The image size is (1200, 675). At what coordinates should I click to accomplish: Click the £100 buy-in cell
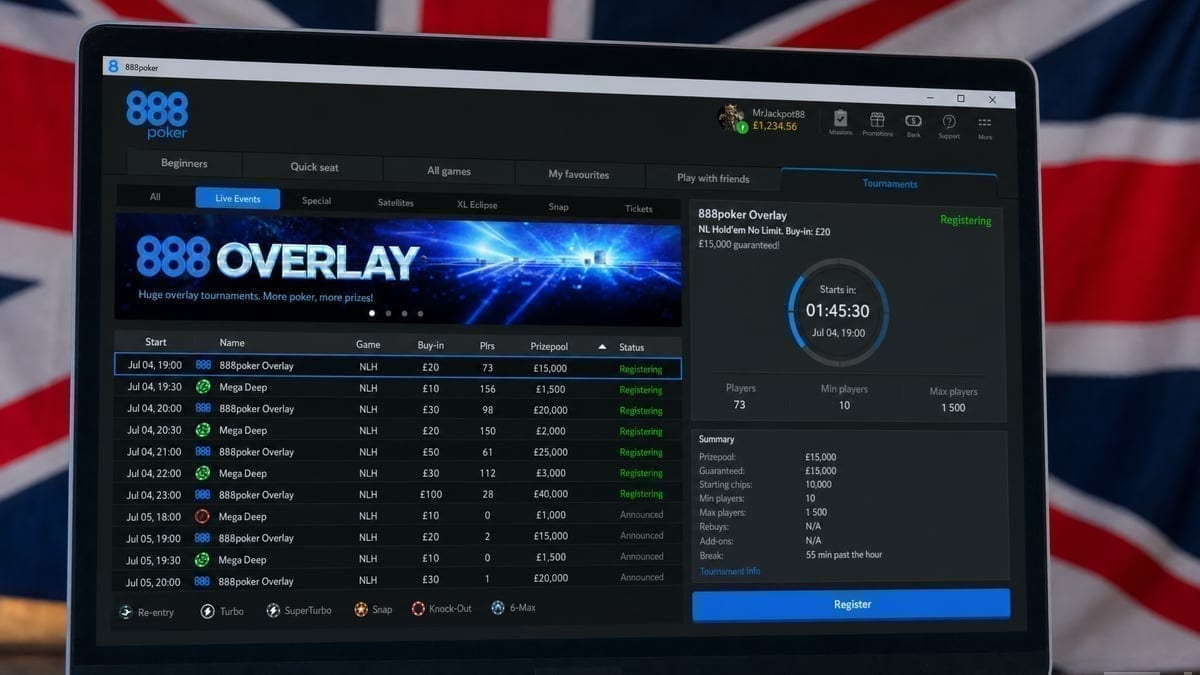[431, 494]
